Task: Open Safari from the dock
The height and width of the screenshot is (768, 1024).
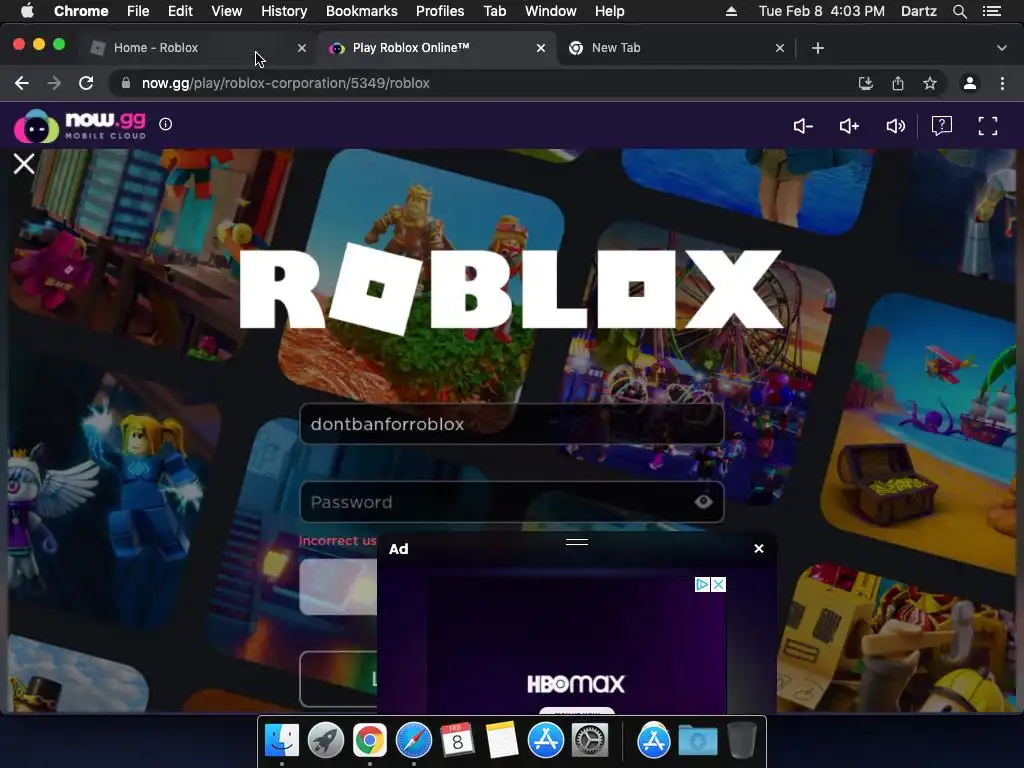Action: [414, 741]
